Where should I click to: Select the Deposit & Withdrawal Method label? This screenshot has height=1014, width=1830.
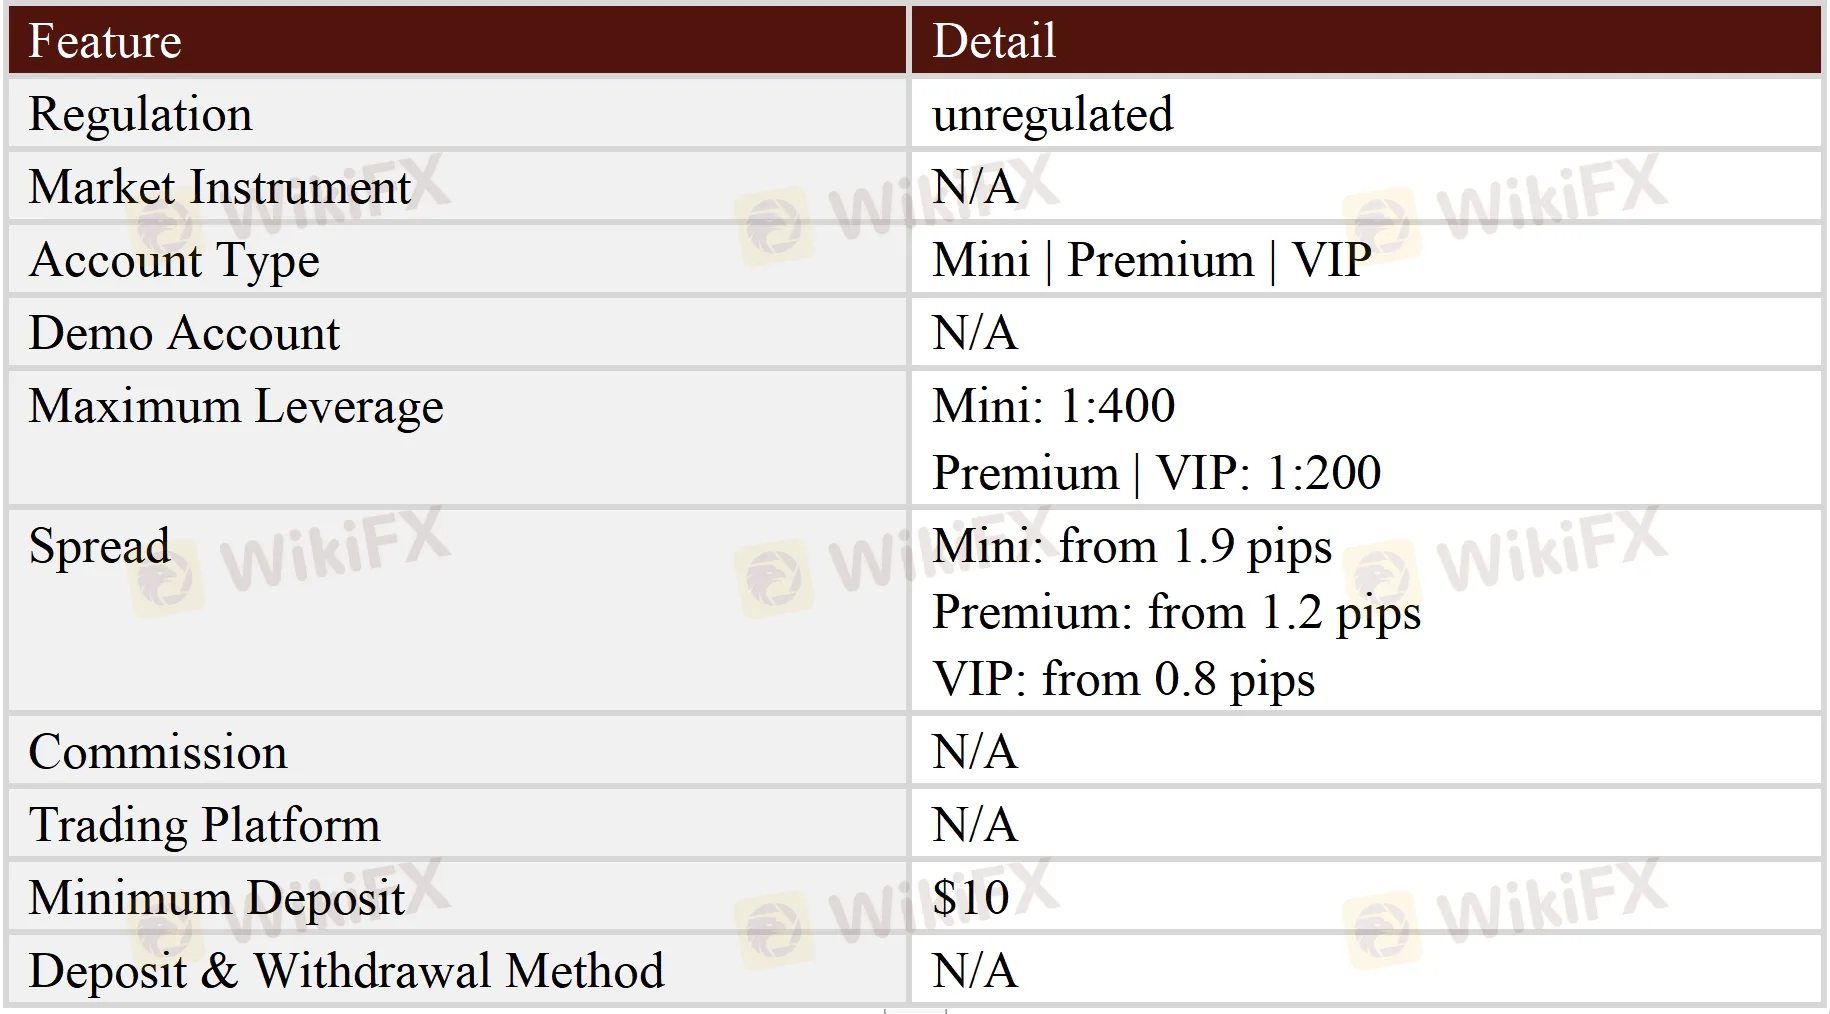[346, 971]
